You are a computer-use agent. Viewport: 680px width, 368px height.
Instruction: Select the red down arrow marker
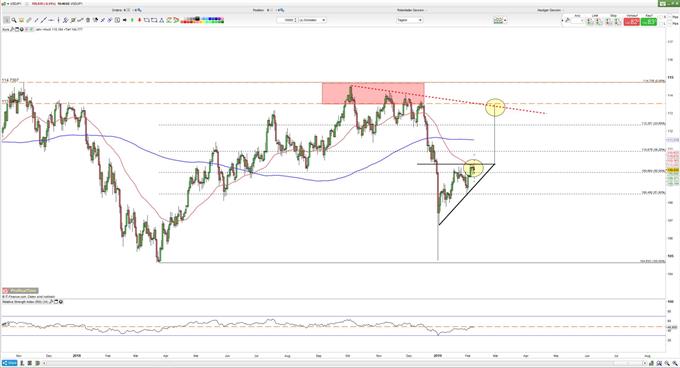tap(140, 20)
